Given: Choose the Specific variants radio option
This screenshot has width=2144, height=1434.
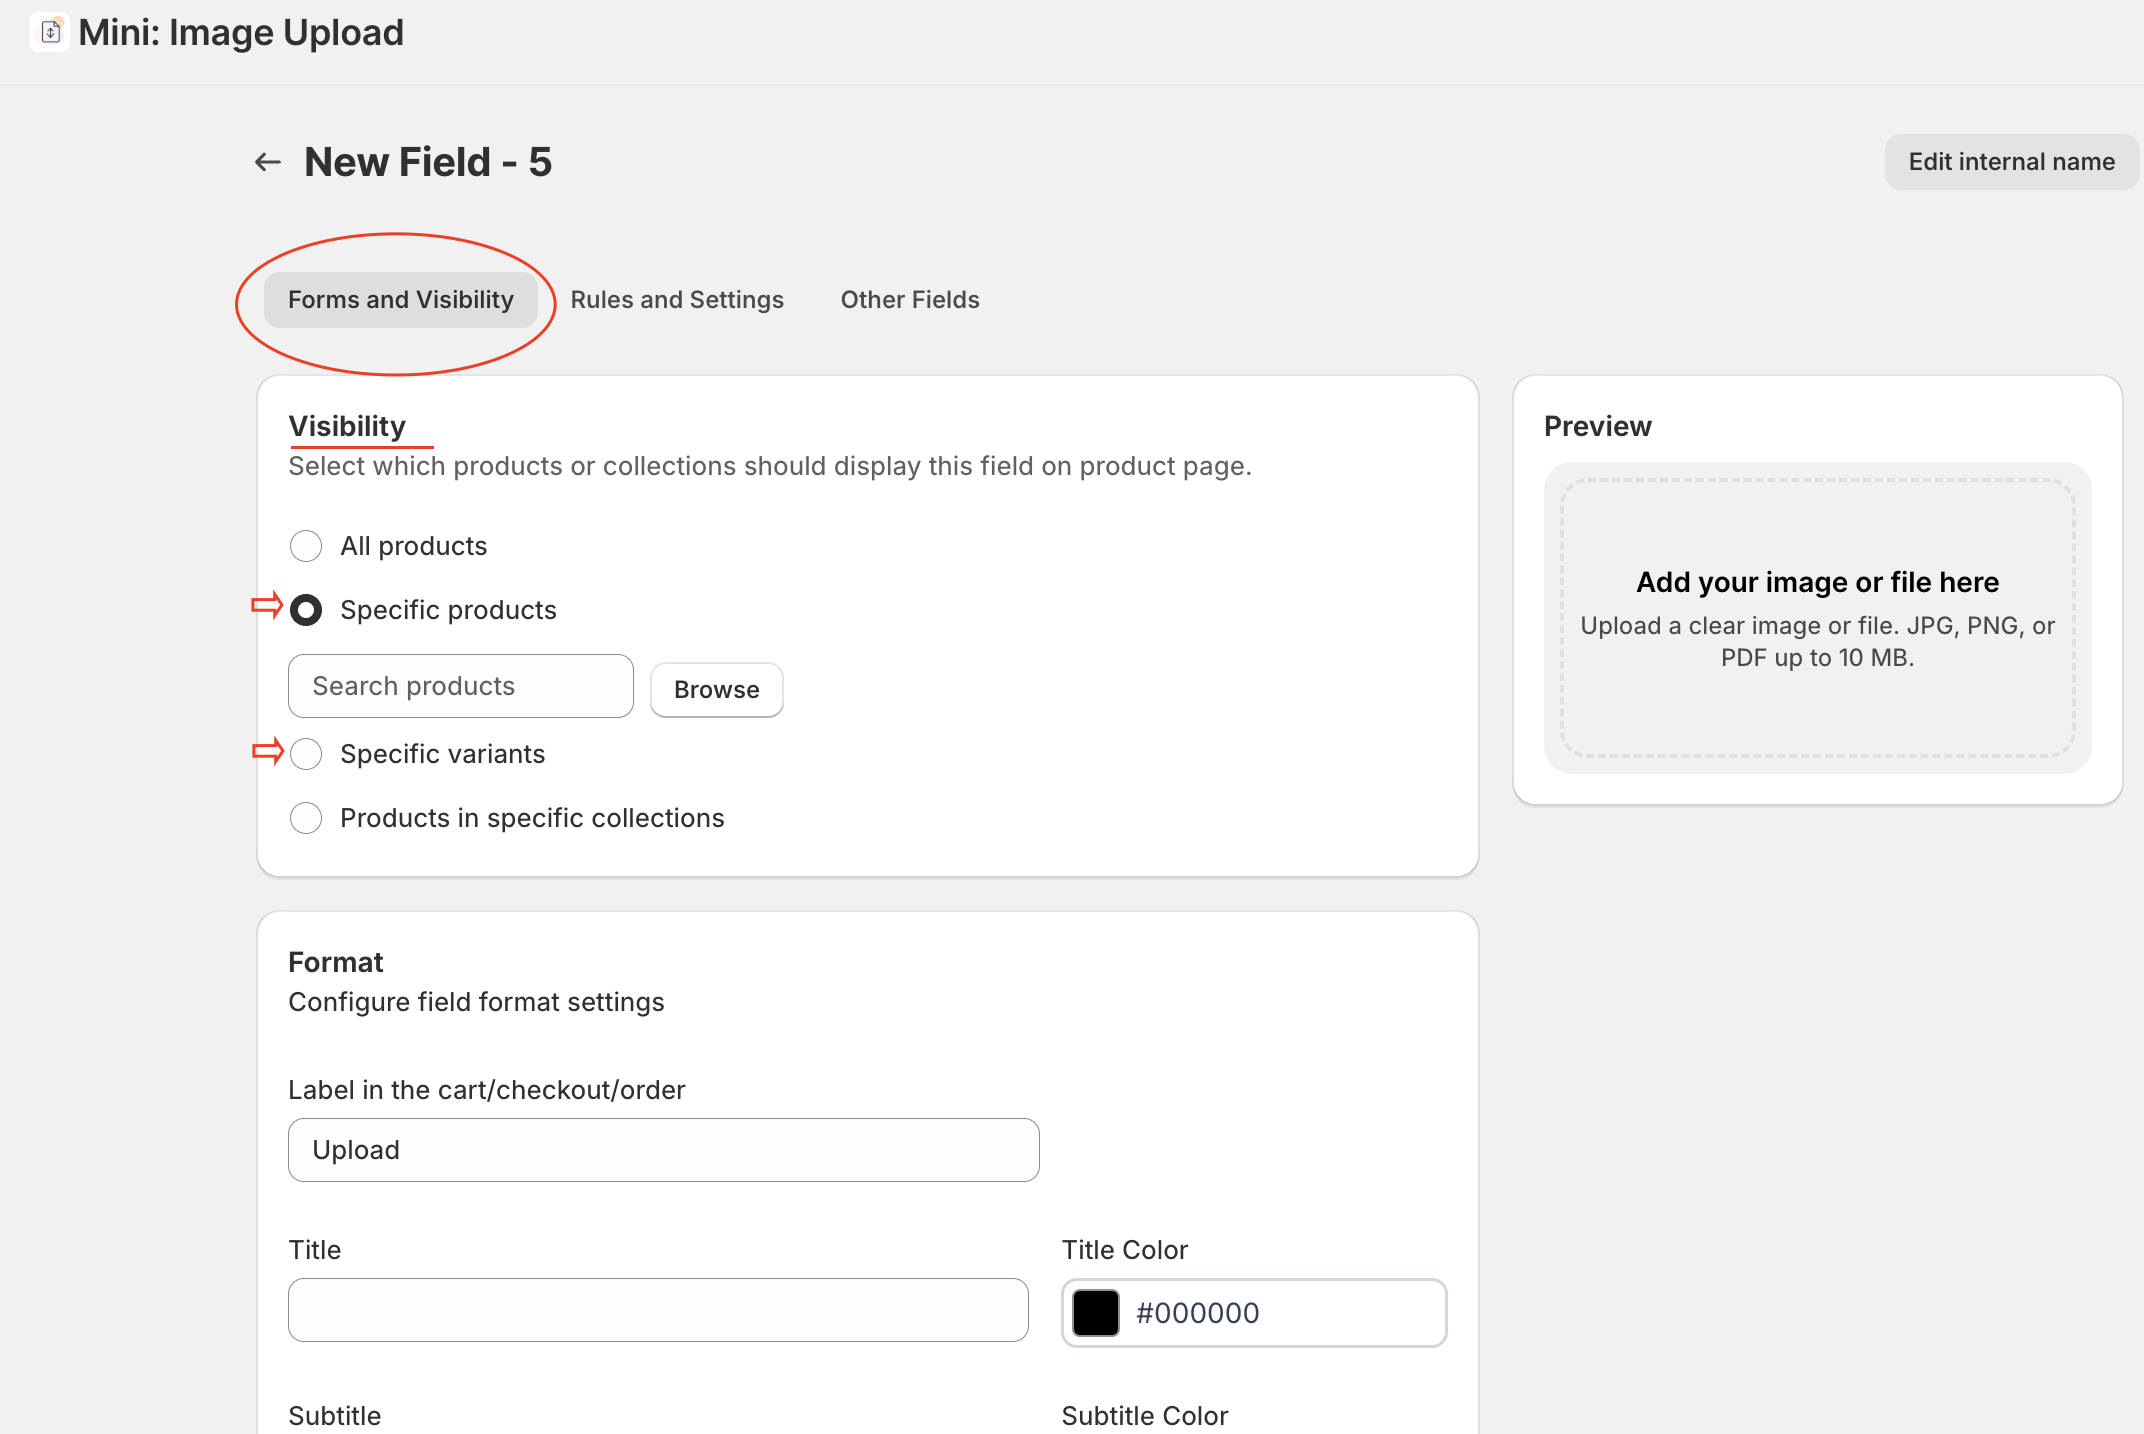Looking at the screenshot, I should tap(306, 754).
